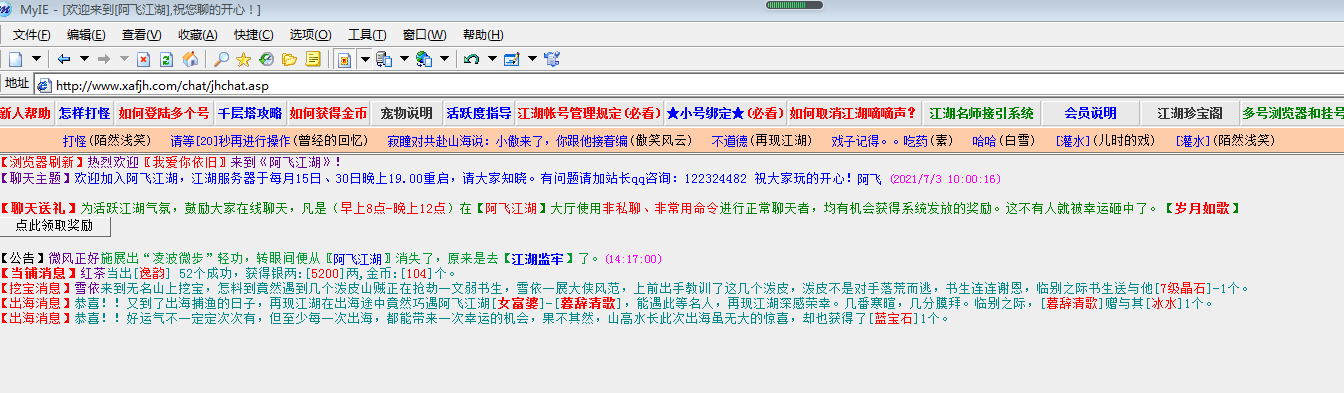This screenshot has height=393, width=1344.
Task: Open the Search magnifier icon
Action: click(x=221, y=59)
